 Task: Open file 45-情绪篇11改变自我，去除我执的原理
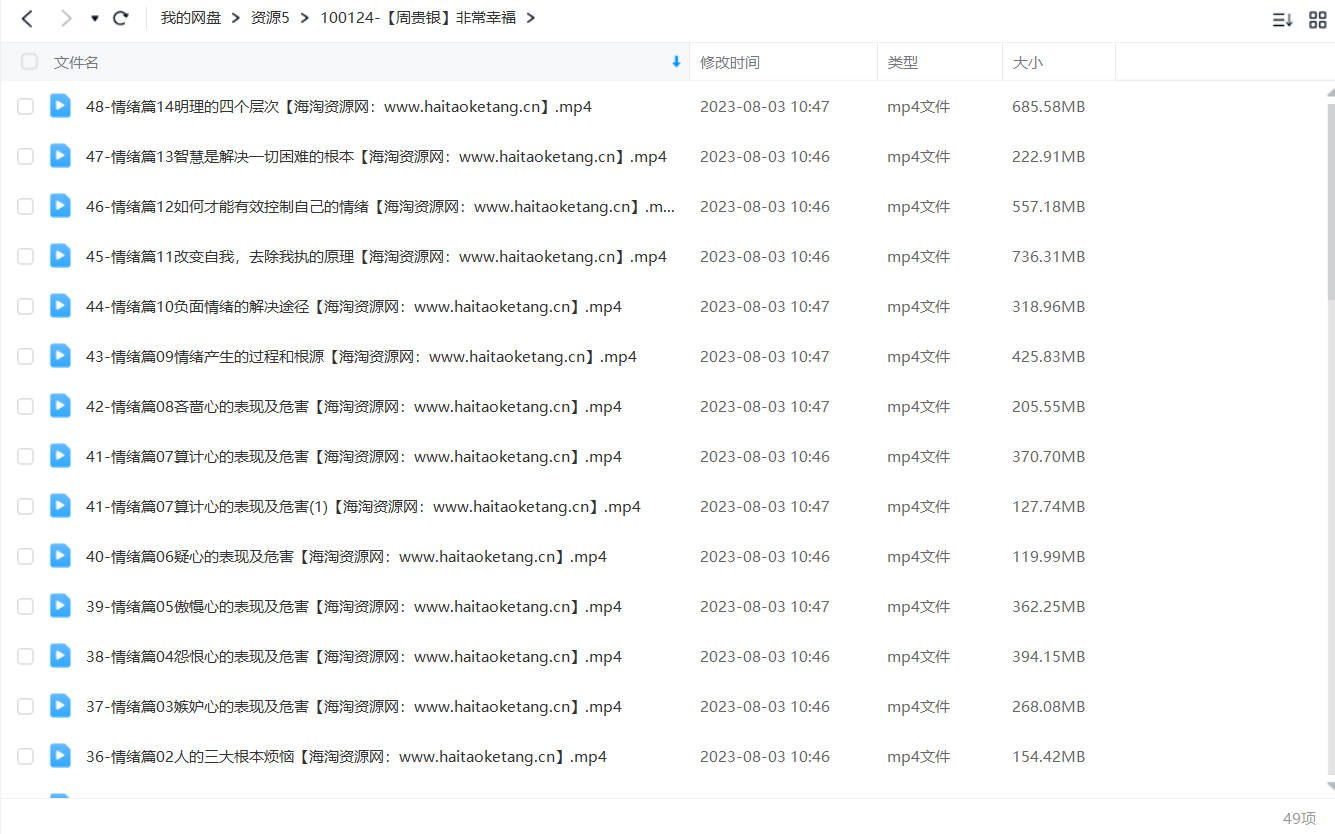click(x=376, y=256)
